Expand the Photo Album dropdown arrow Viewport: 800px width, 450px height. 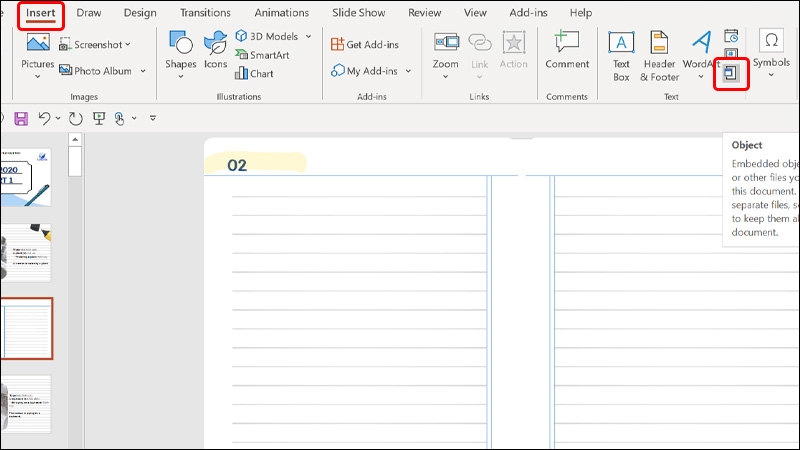(143, 71)
